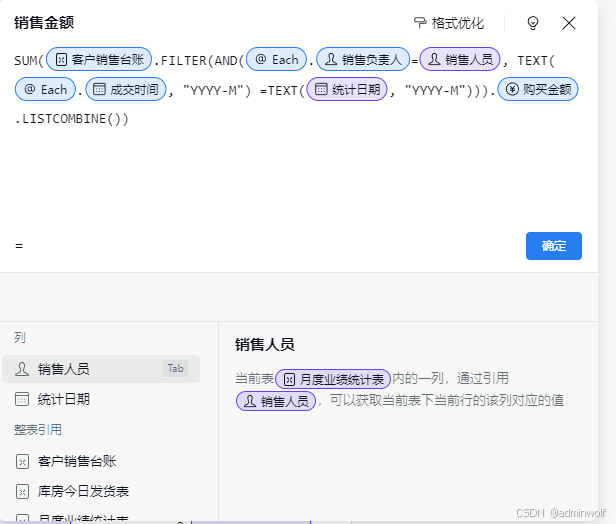Viewport: 616px width, 524px height.
Task: Click the 销售金额 dialog title
Action: tap(44, 23)
